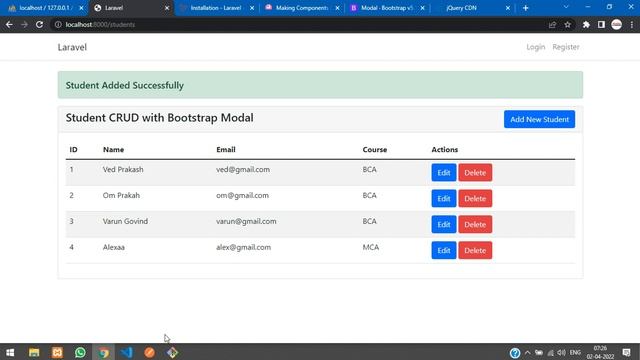This screenshot has width=640, height=360.
Task: Open File Explorer from taskbar
Action: pos(34,352)
